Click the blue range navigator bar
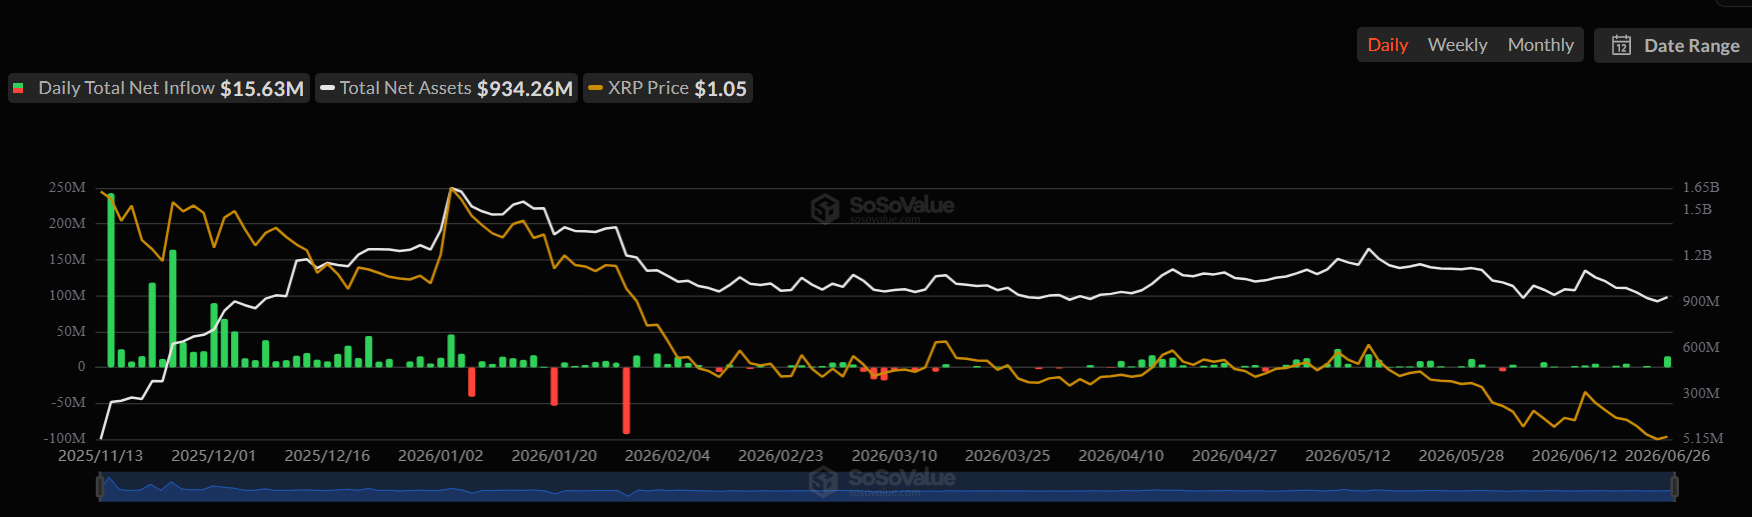The width and height of the screenshot is (1752, 517). 887,487
